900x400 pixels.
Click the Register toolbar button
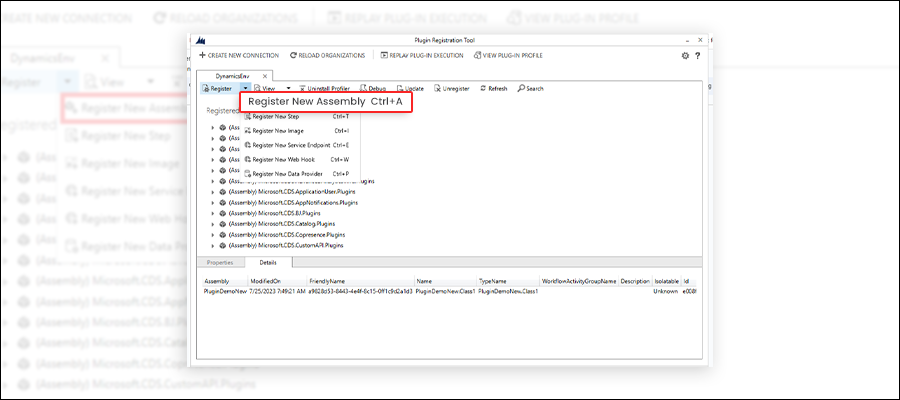pyautogui.click(x=217, y=88)
